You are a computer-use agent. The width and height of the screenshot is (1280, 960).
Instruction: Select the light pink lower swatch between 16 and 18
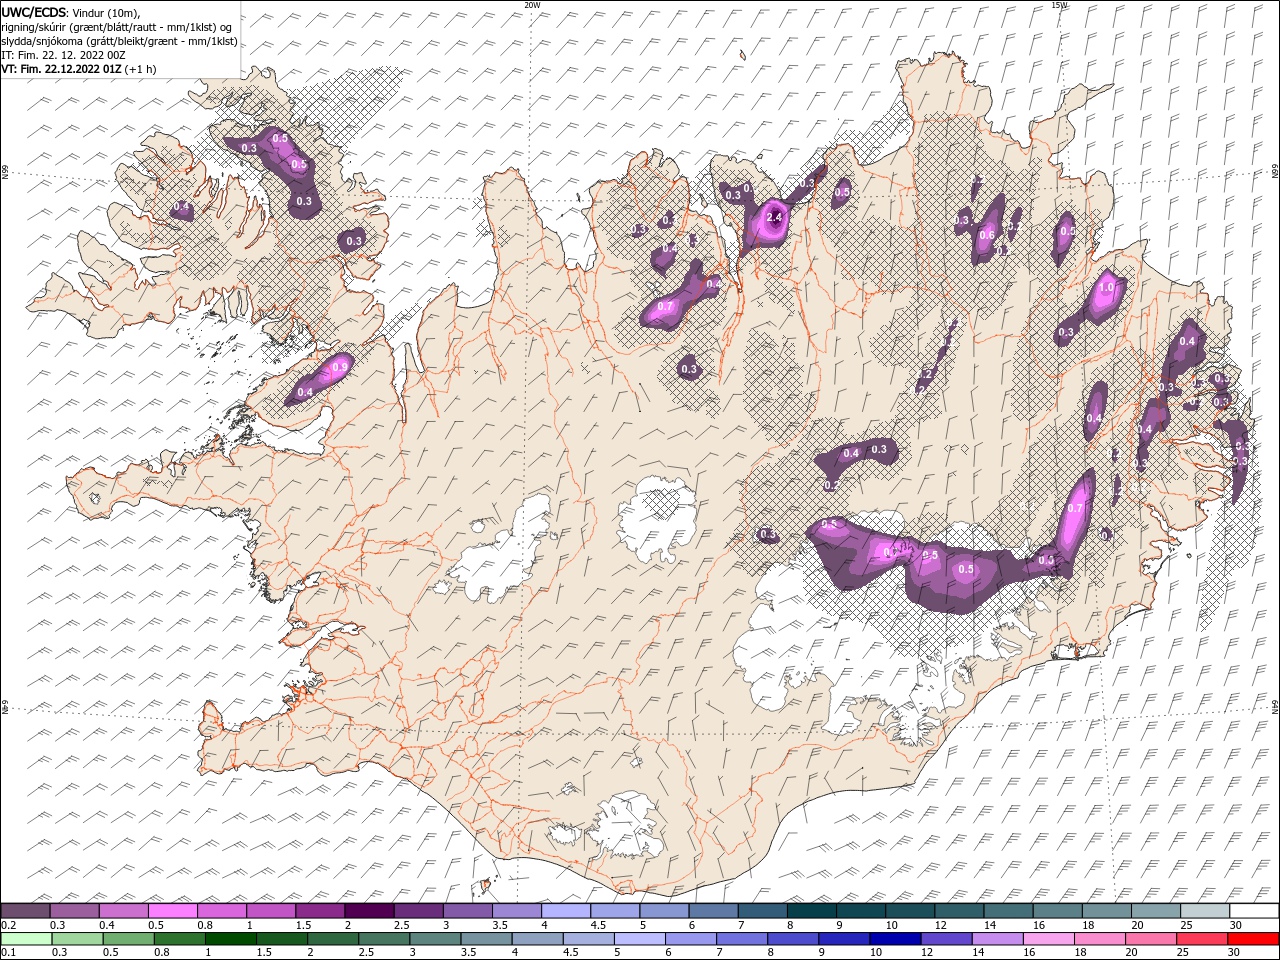coord(1049,939)
